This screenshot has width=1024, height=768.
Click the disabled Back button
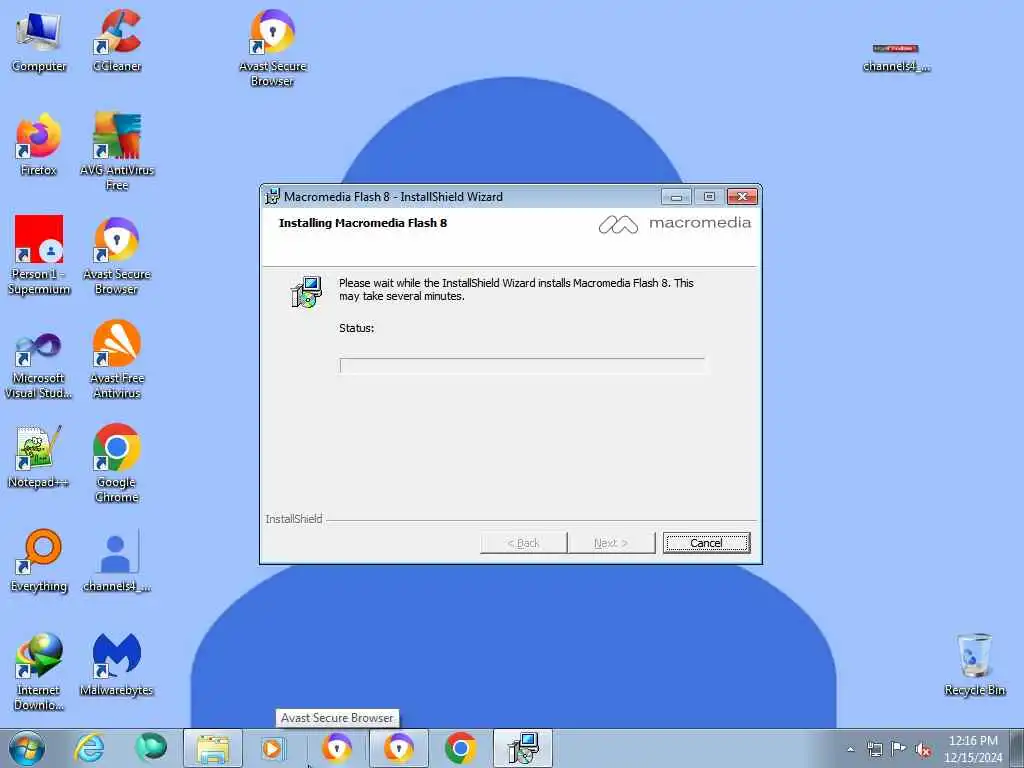524,543
